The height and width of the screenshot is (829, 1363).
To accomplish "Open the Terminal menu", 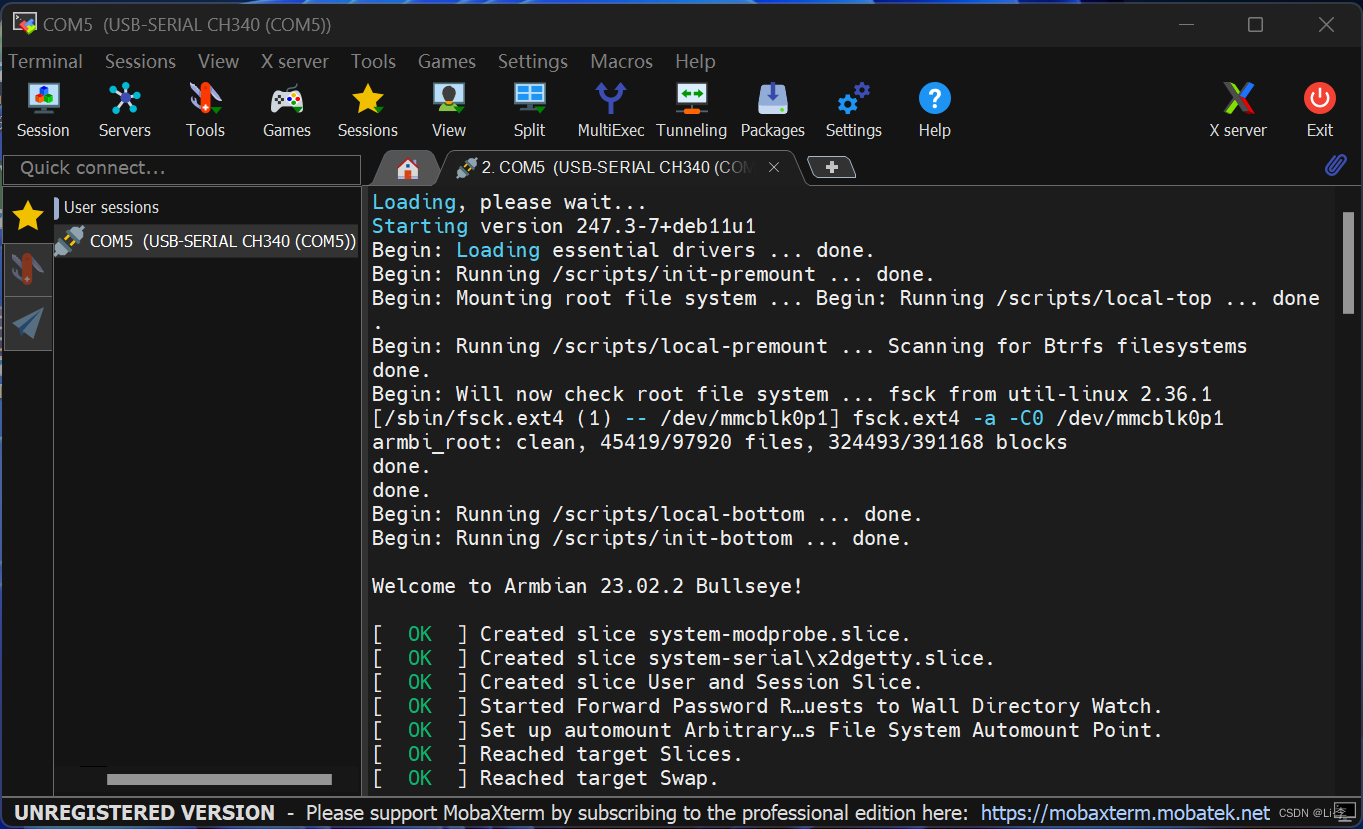I will 45,61.
